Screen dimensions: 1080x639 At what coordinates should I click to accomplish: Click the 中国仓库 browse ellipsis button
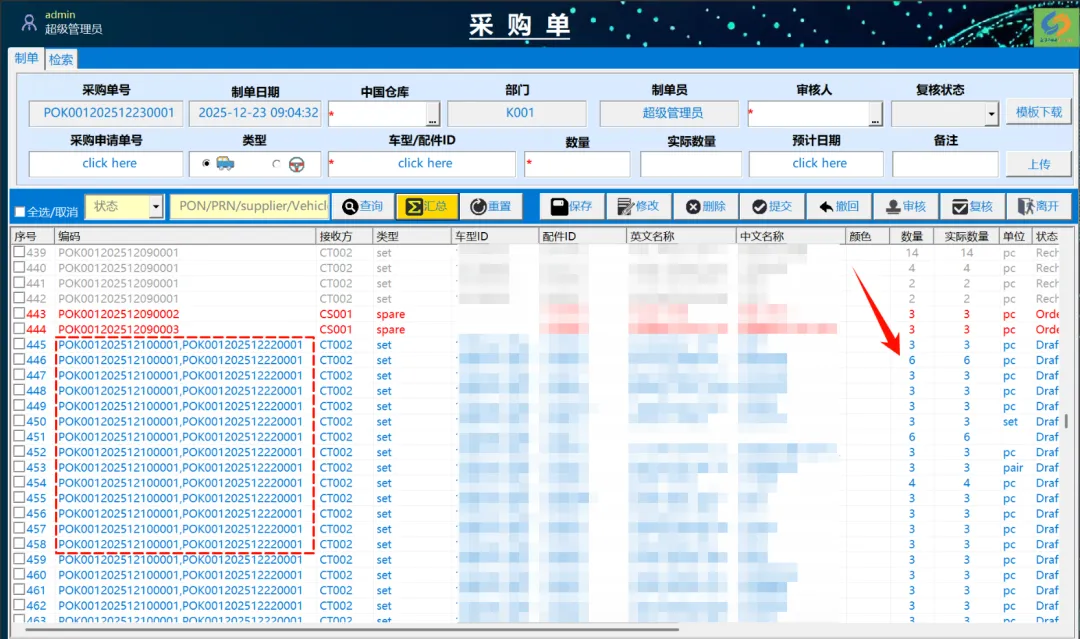coord(433,114)
